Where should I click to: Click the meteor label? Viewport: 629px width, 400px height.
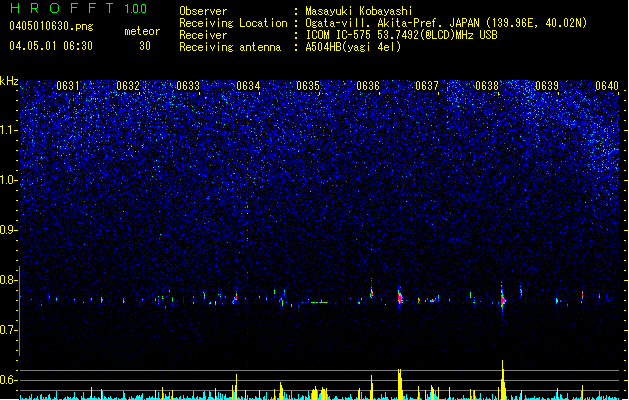(x=142, y=31)
